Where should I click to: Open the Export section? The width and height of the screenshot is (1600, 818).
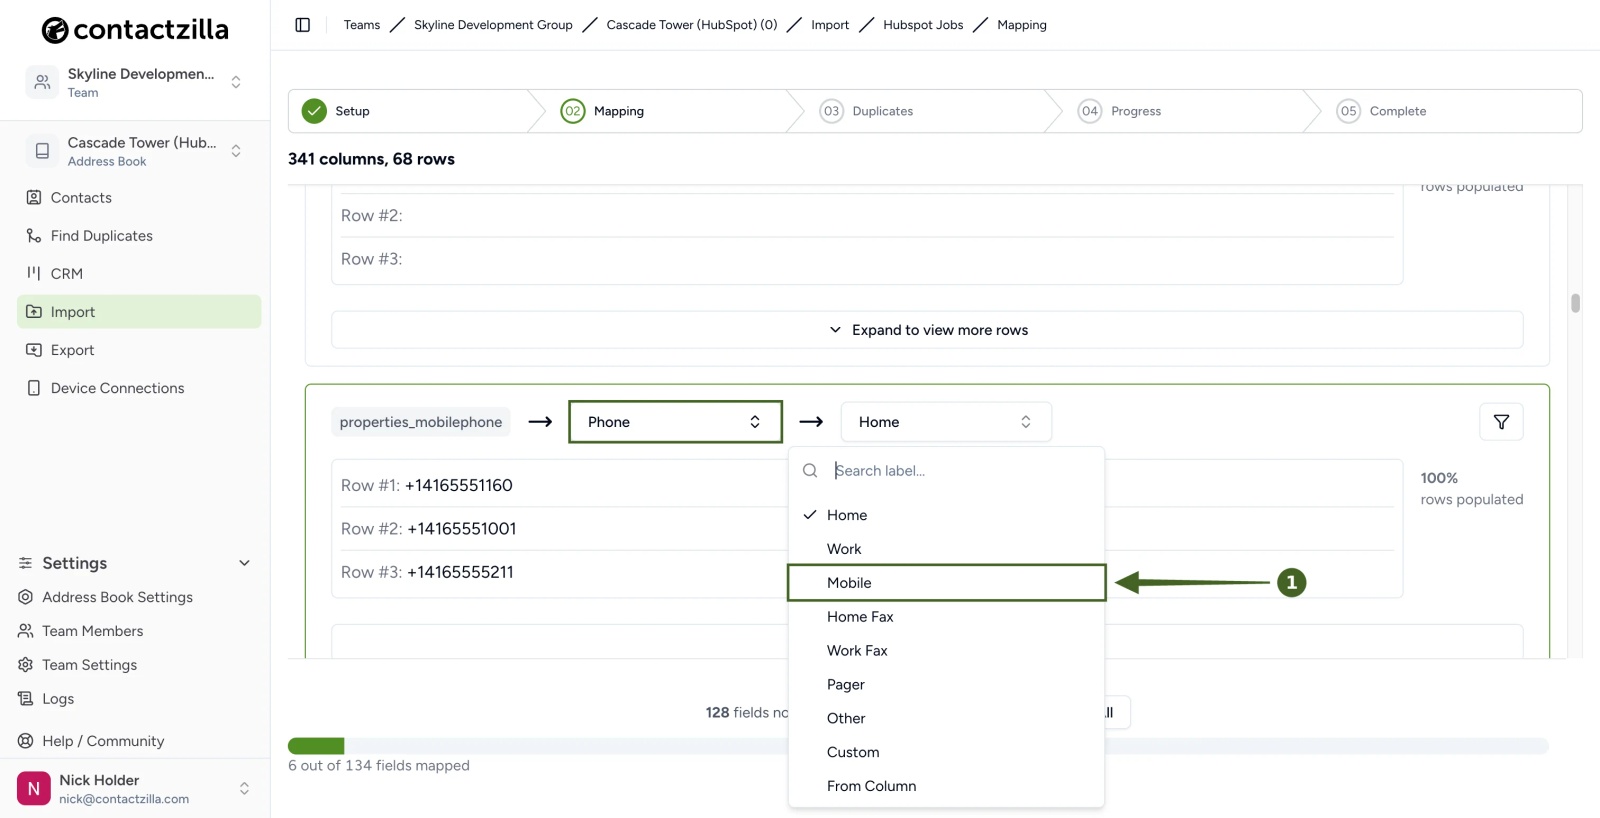(x=139, y=350)
